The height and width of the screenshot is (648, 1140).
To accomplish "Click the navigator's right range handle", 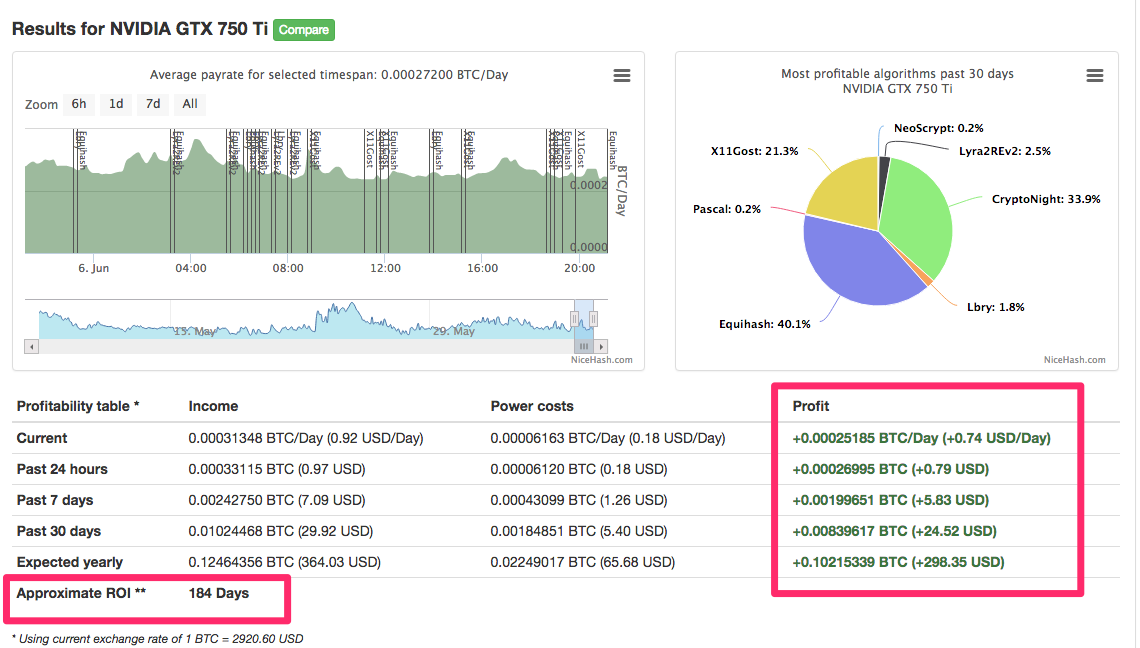I will pos(593,319).
